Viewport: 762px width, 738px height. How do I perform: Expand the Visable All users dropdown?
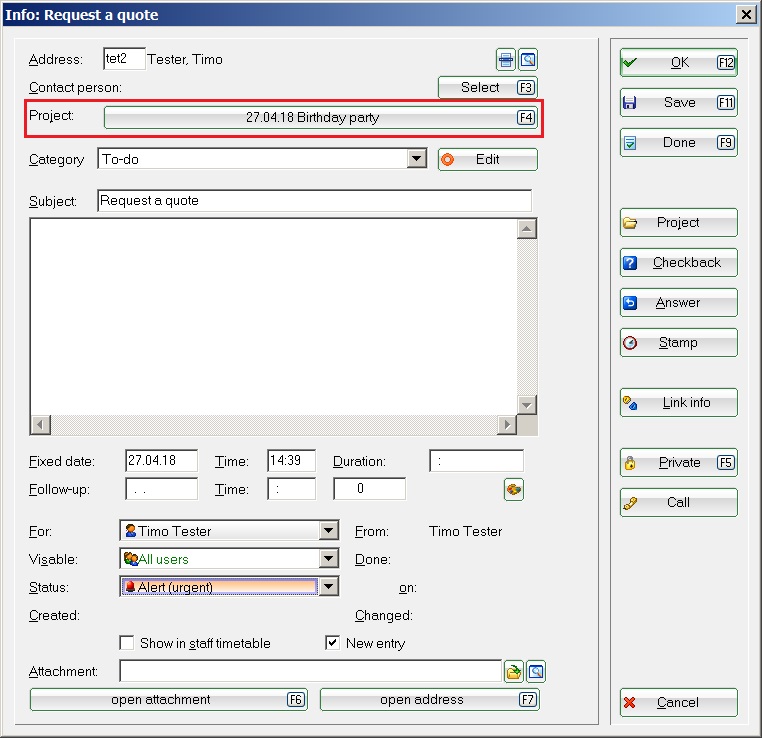pyautogui.click(x=328, y=559)
